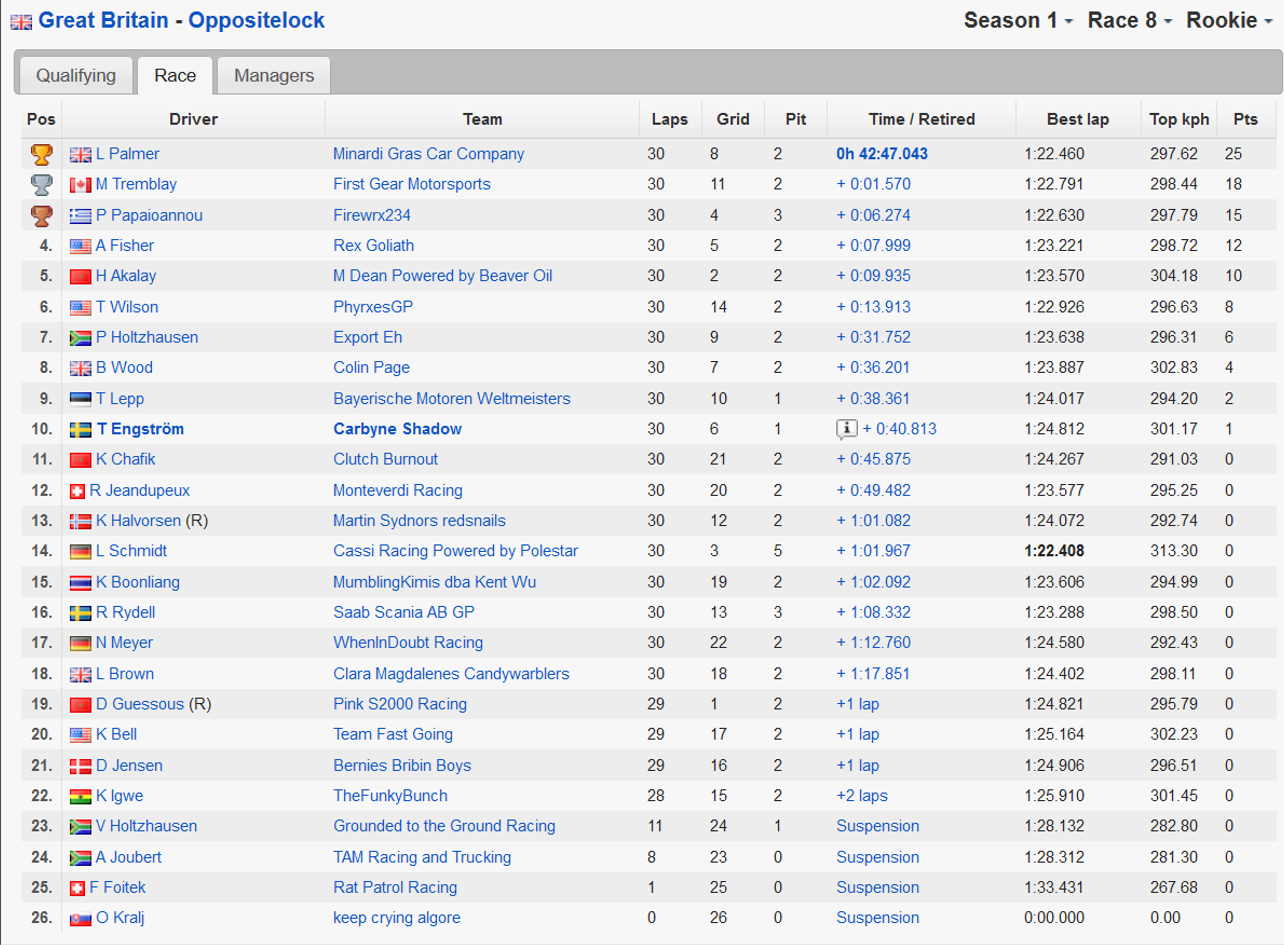
Task: Click the top speed value 313.30
Action: click(x=1174, y=551)
